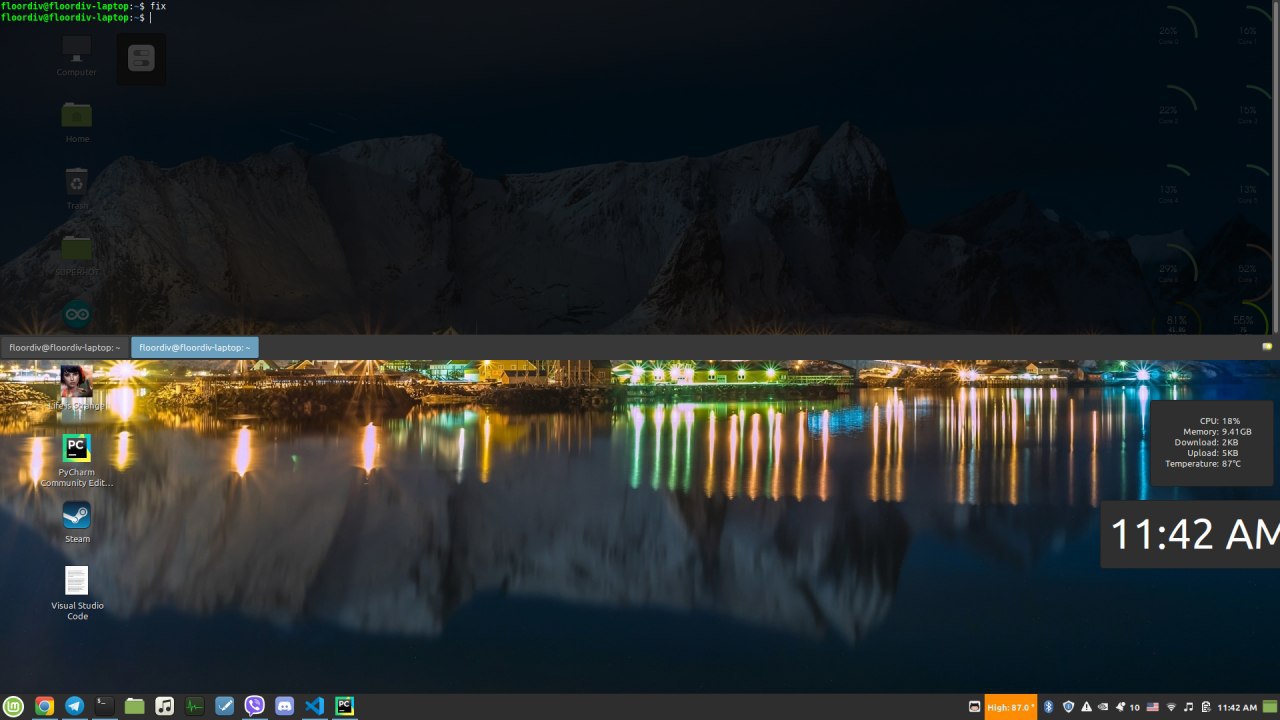This screenshot has height=720, width=1280.
Task: Open the US flag keyboard layout indicator
Action: (x=1153, y=707)
